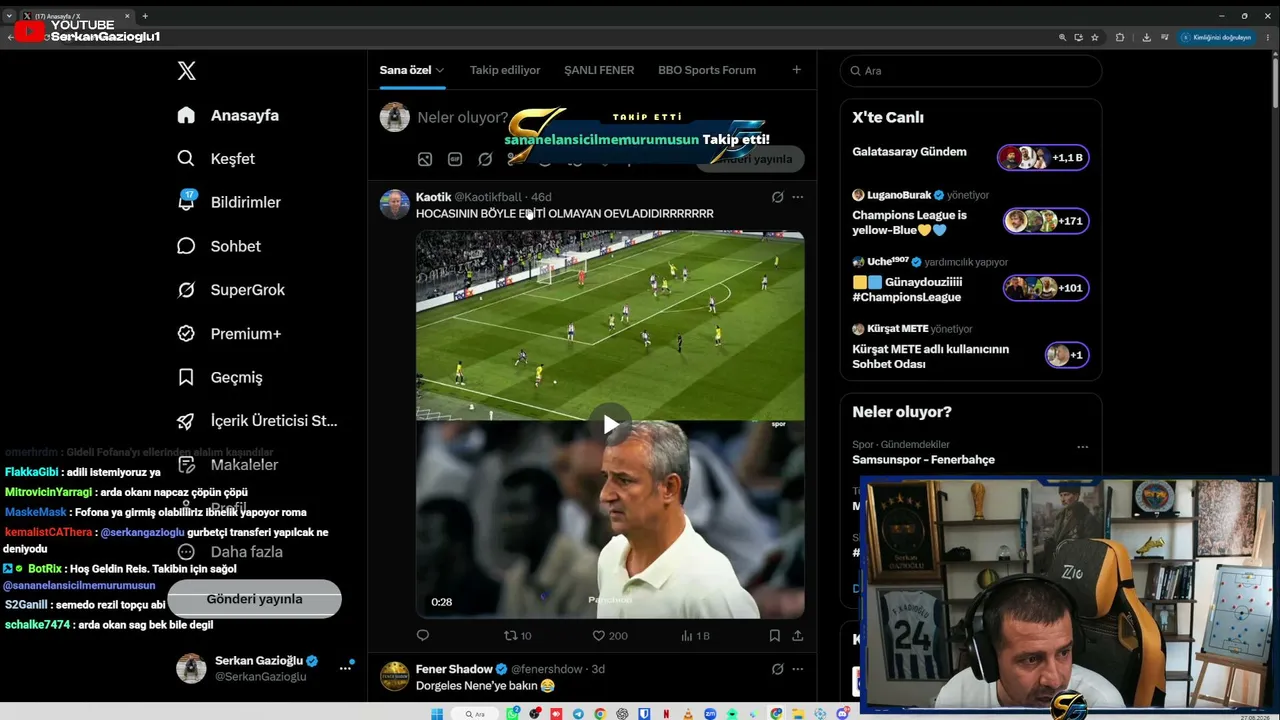Go to Anasayfa in the sidebar
1280x720 pixels.
(x=228, y=115)
